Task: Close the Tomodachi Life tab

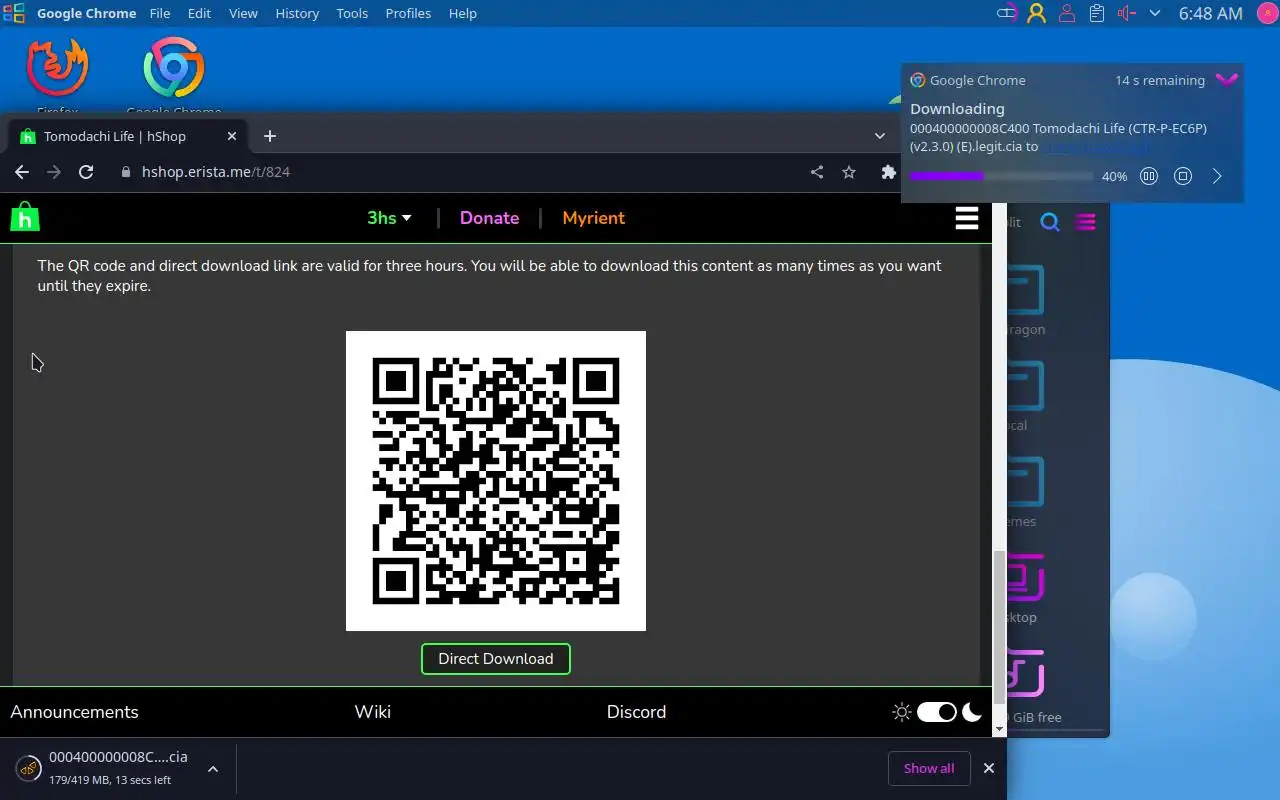Action: [232, 136]
